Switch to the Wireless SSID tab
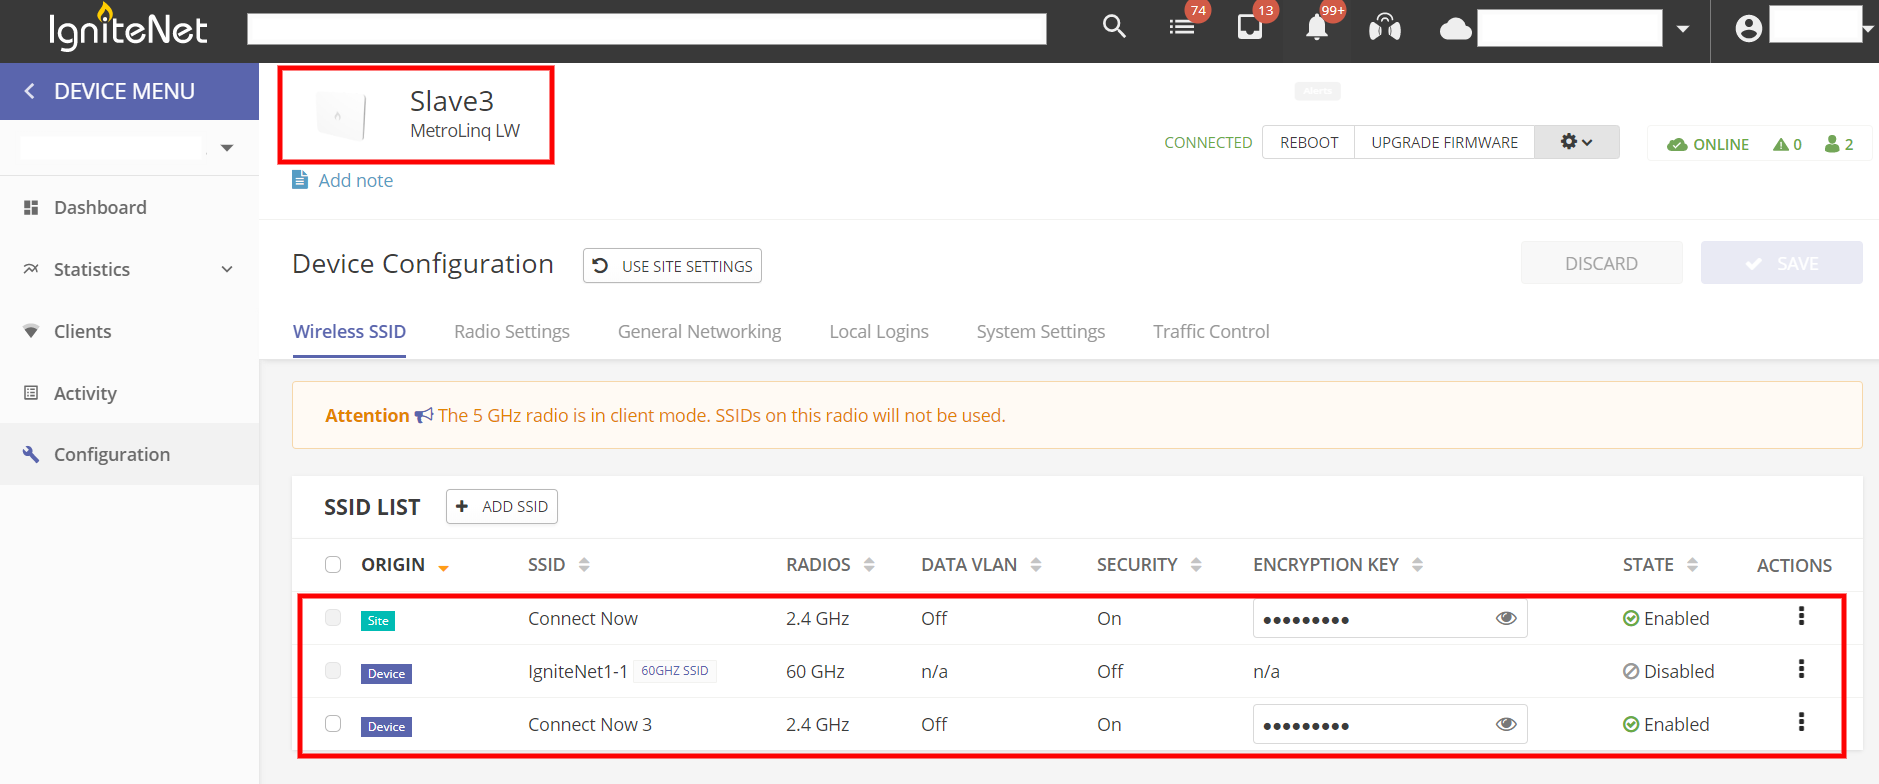The width and height of the screenshot is (1879, 784). click(x=349, y=331)
